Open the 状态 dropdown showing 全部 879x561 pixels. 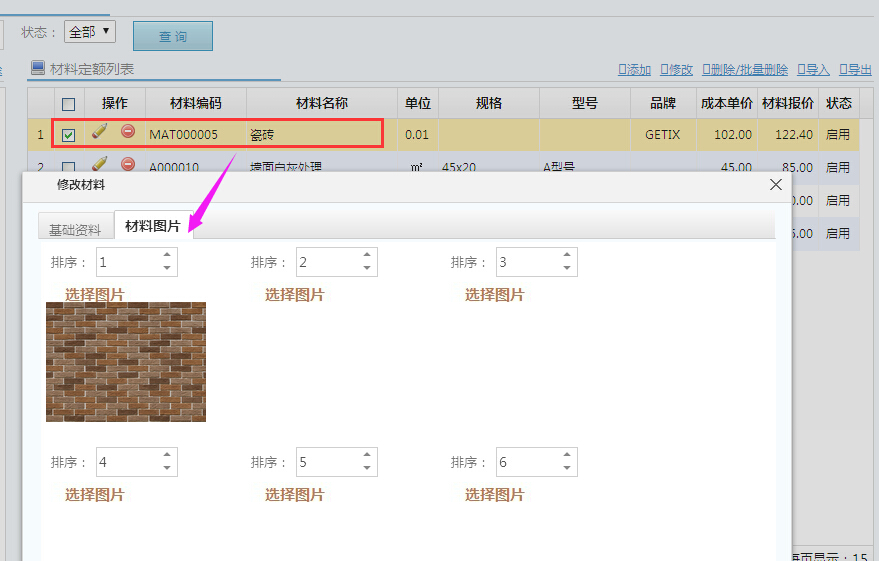tap(90, 32)
